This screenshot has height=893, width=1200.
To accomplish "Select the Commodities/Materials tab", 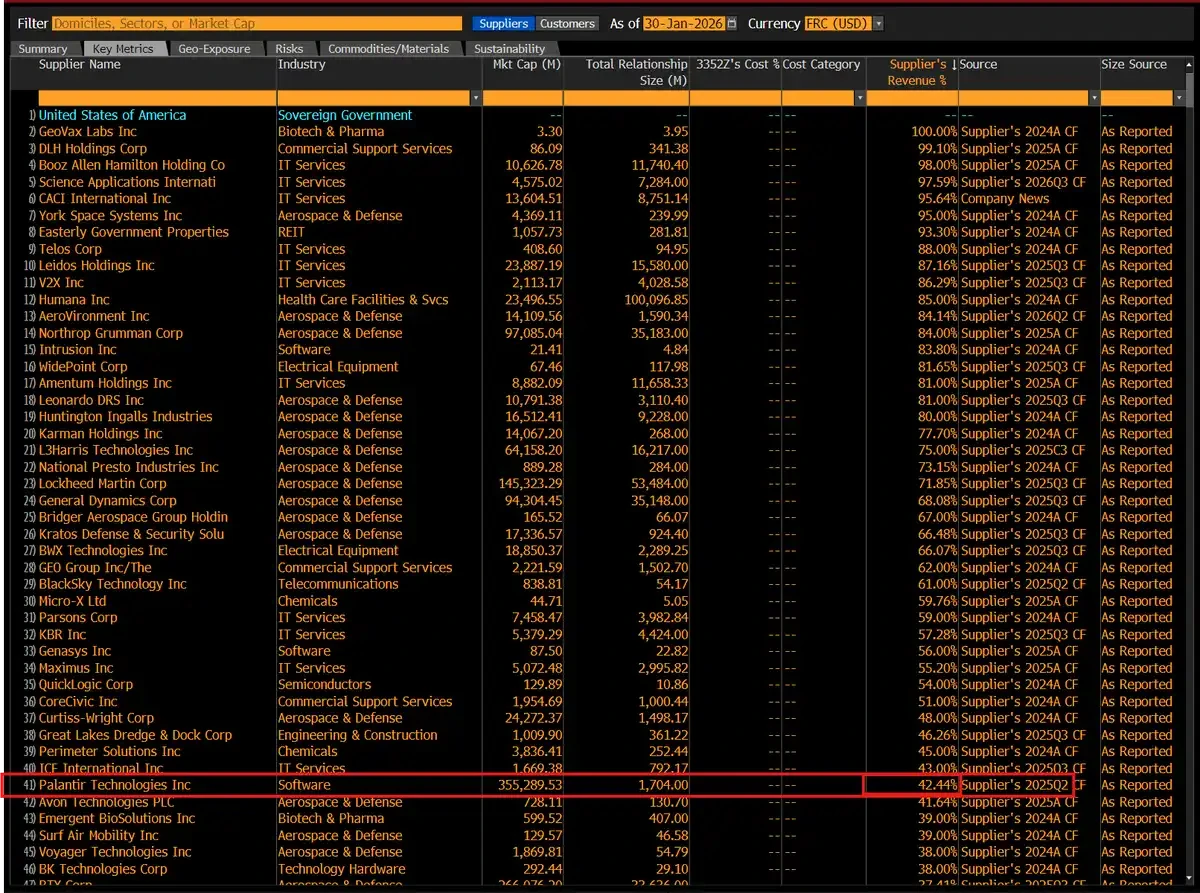I will tap(389, 49).
